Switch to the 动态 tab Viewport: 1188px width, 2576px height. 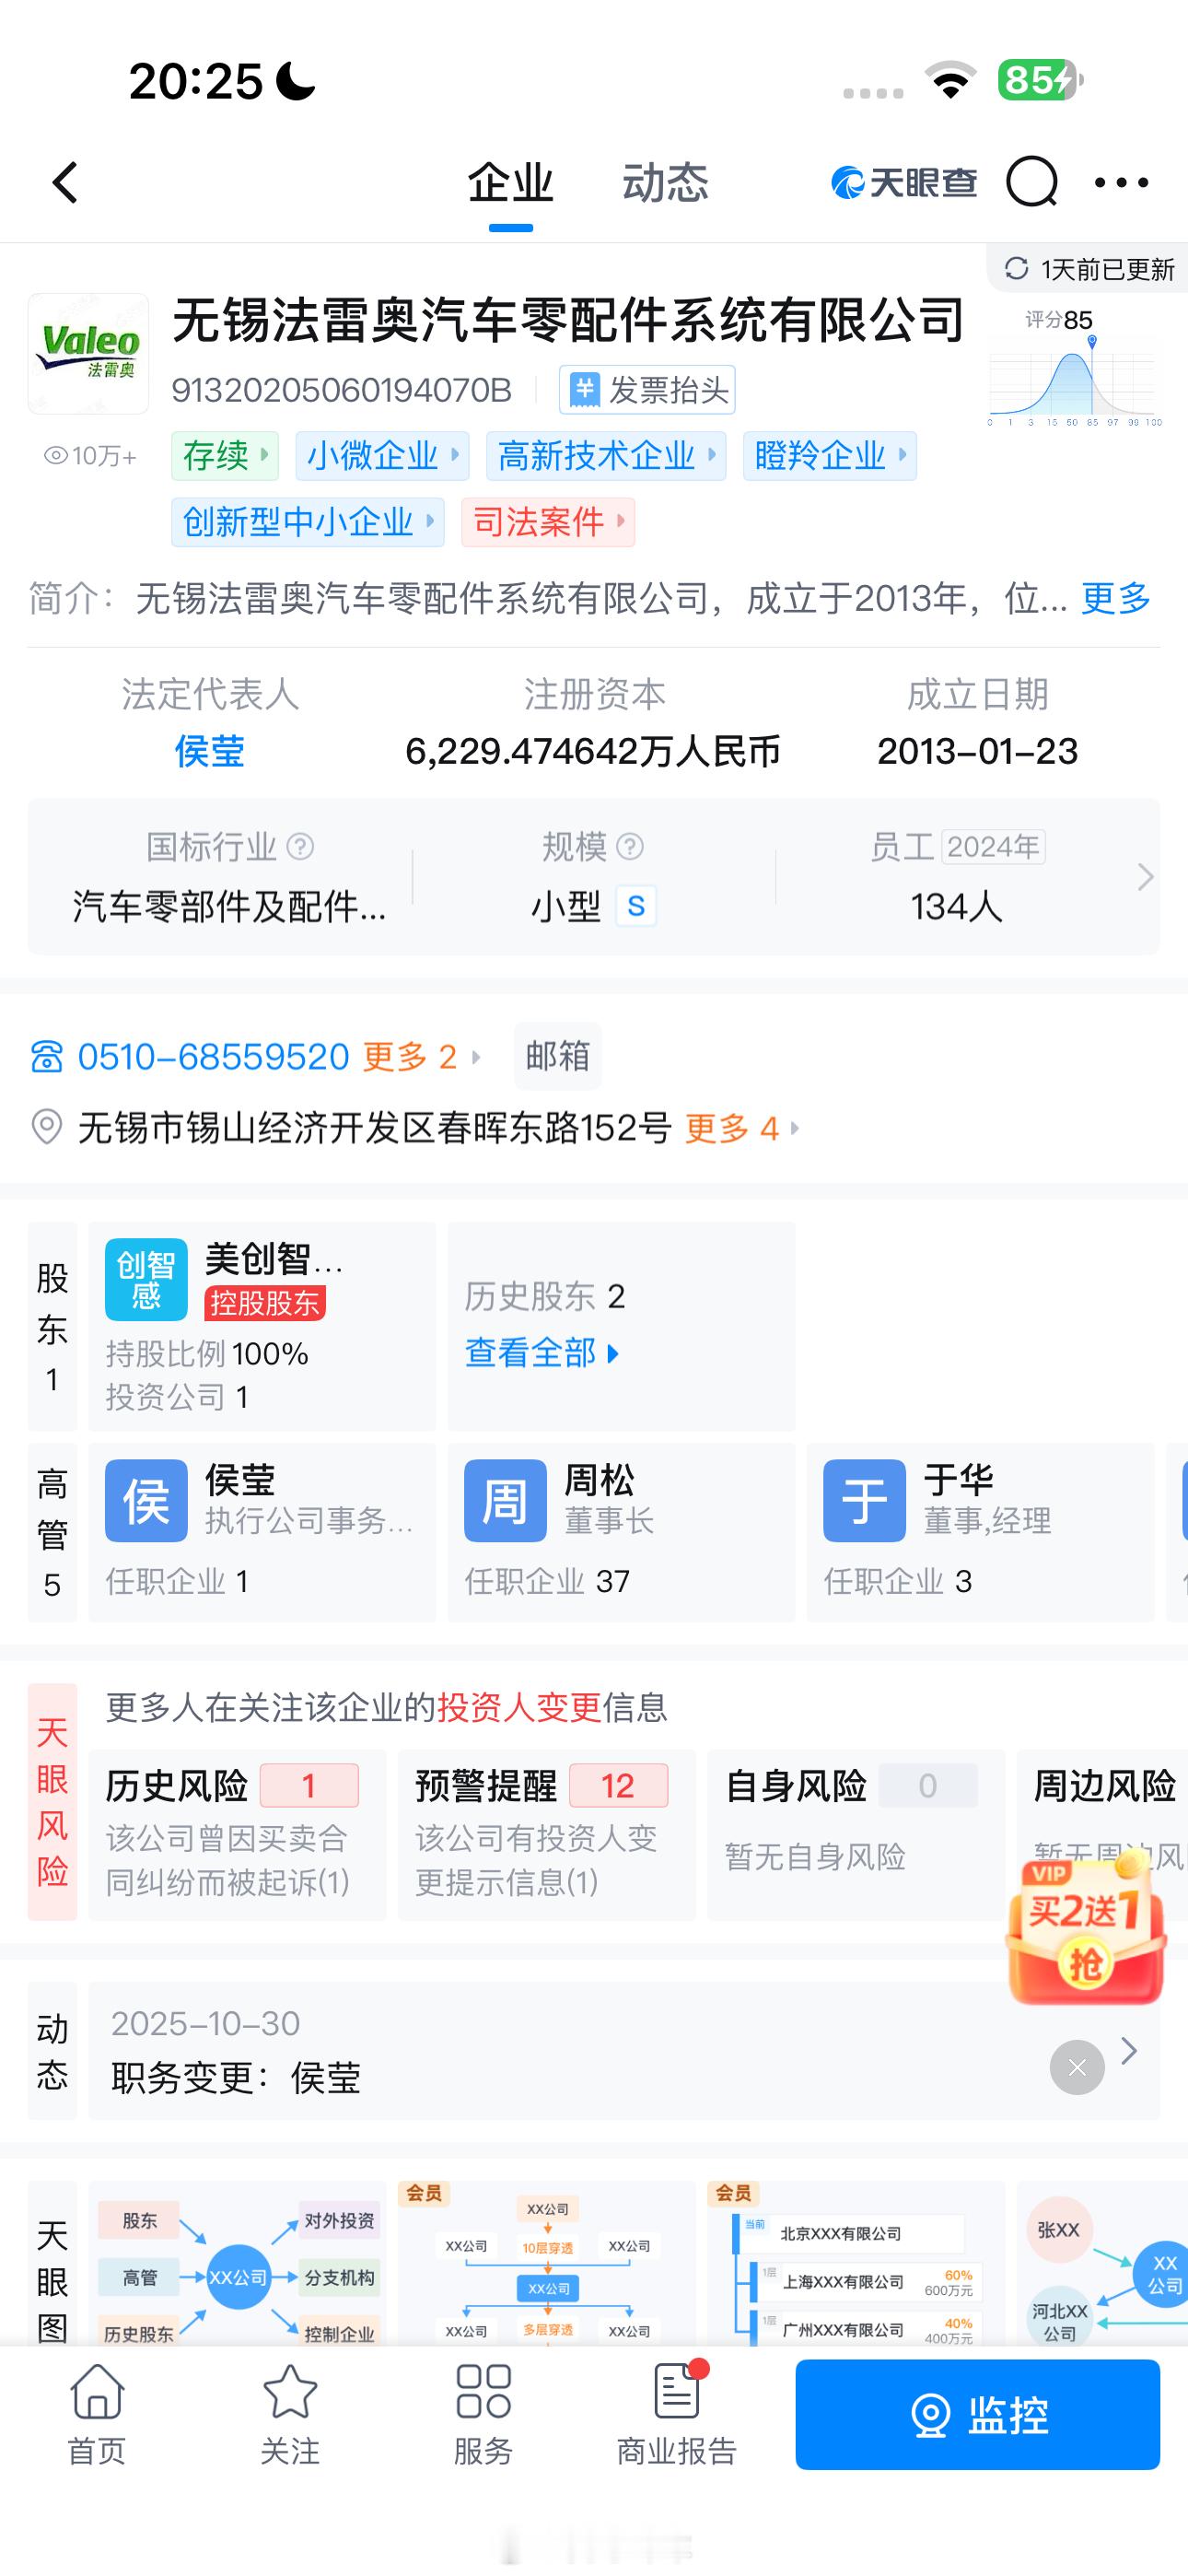(665, 183)
